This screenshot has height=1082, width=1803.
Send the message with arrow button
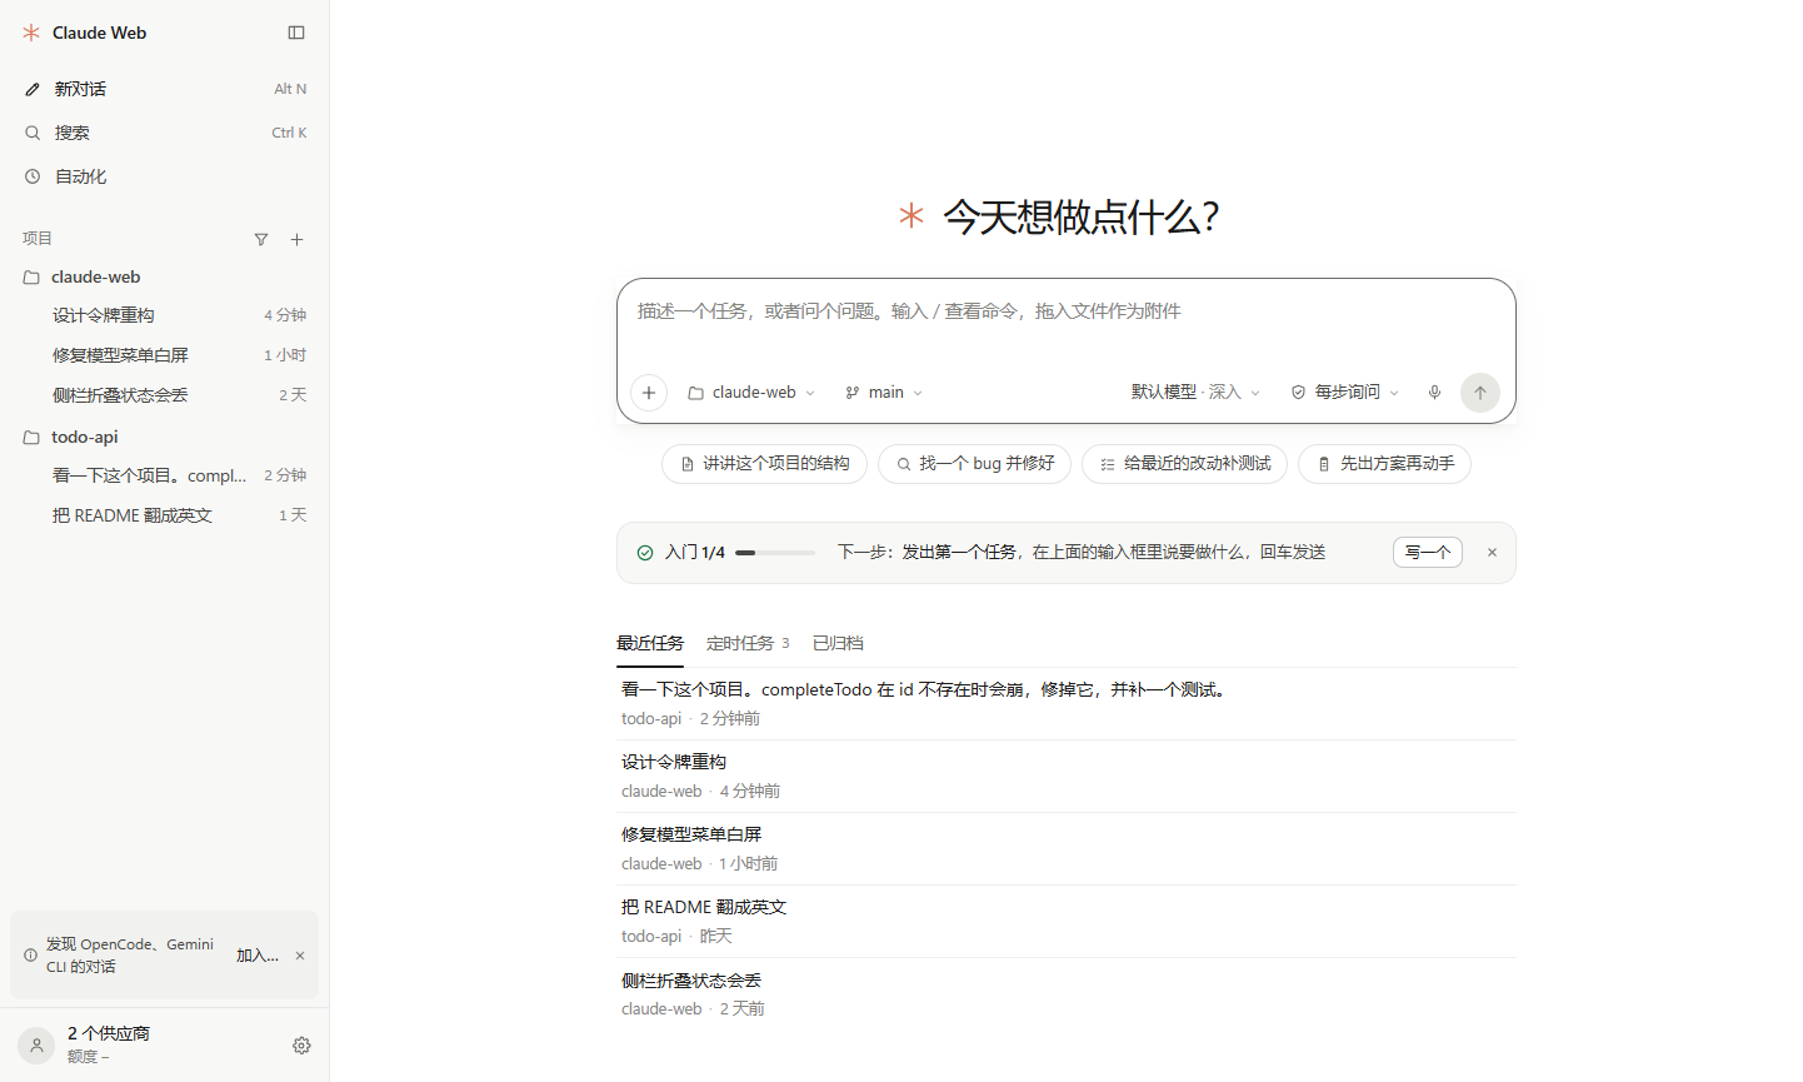(x=1480, y=393)
